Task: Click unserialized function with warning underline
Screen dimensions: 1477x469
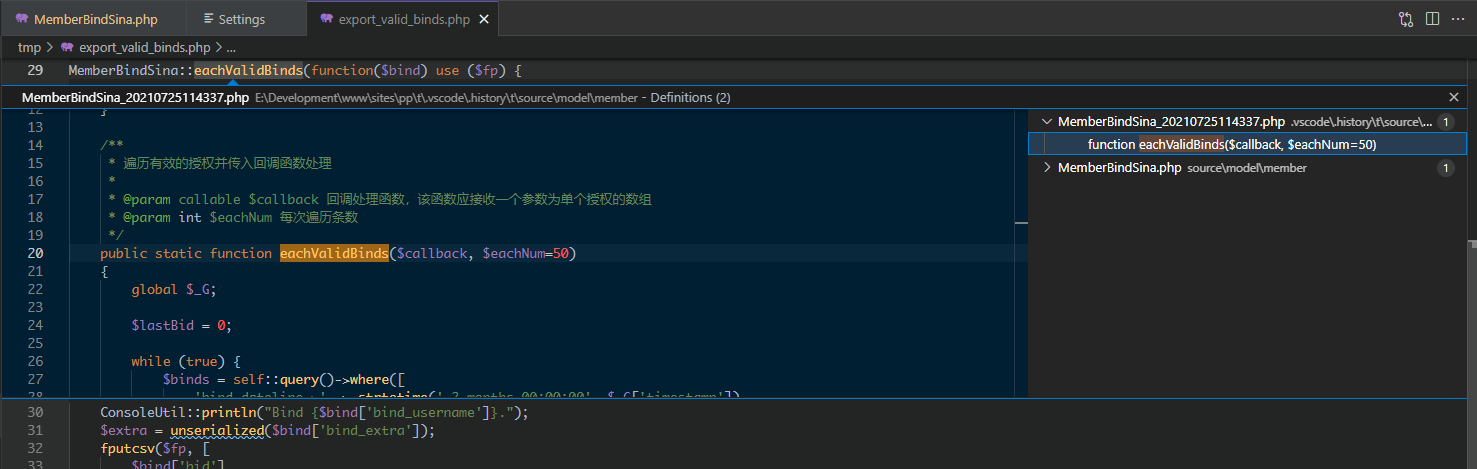Action: [x=217, y=431]
